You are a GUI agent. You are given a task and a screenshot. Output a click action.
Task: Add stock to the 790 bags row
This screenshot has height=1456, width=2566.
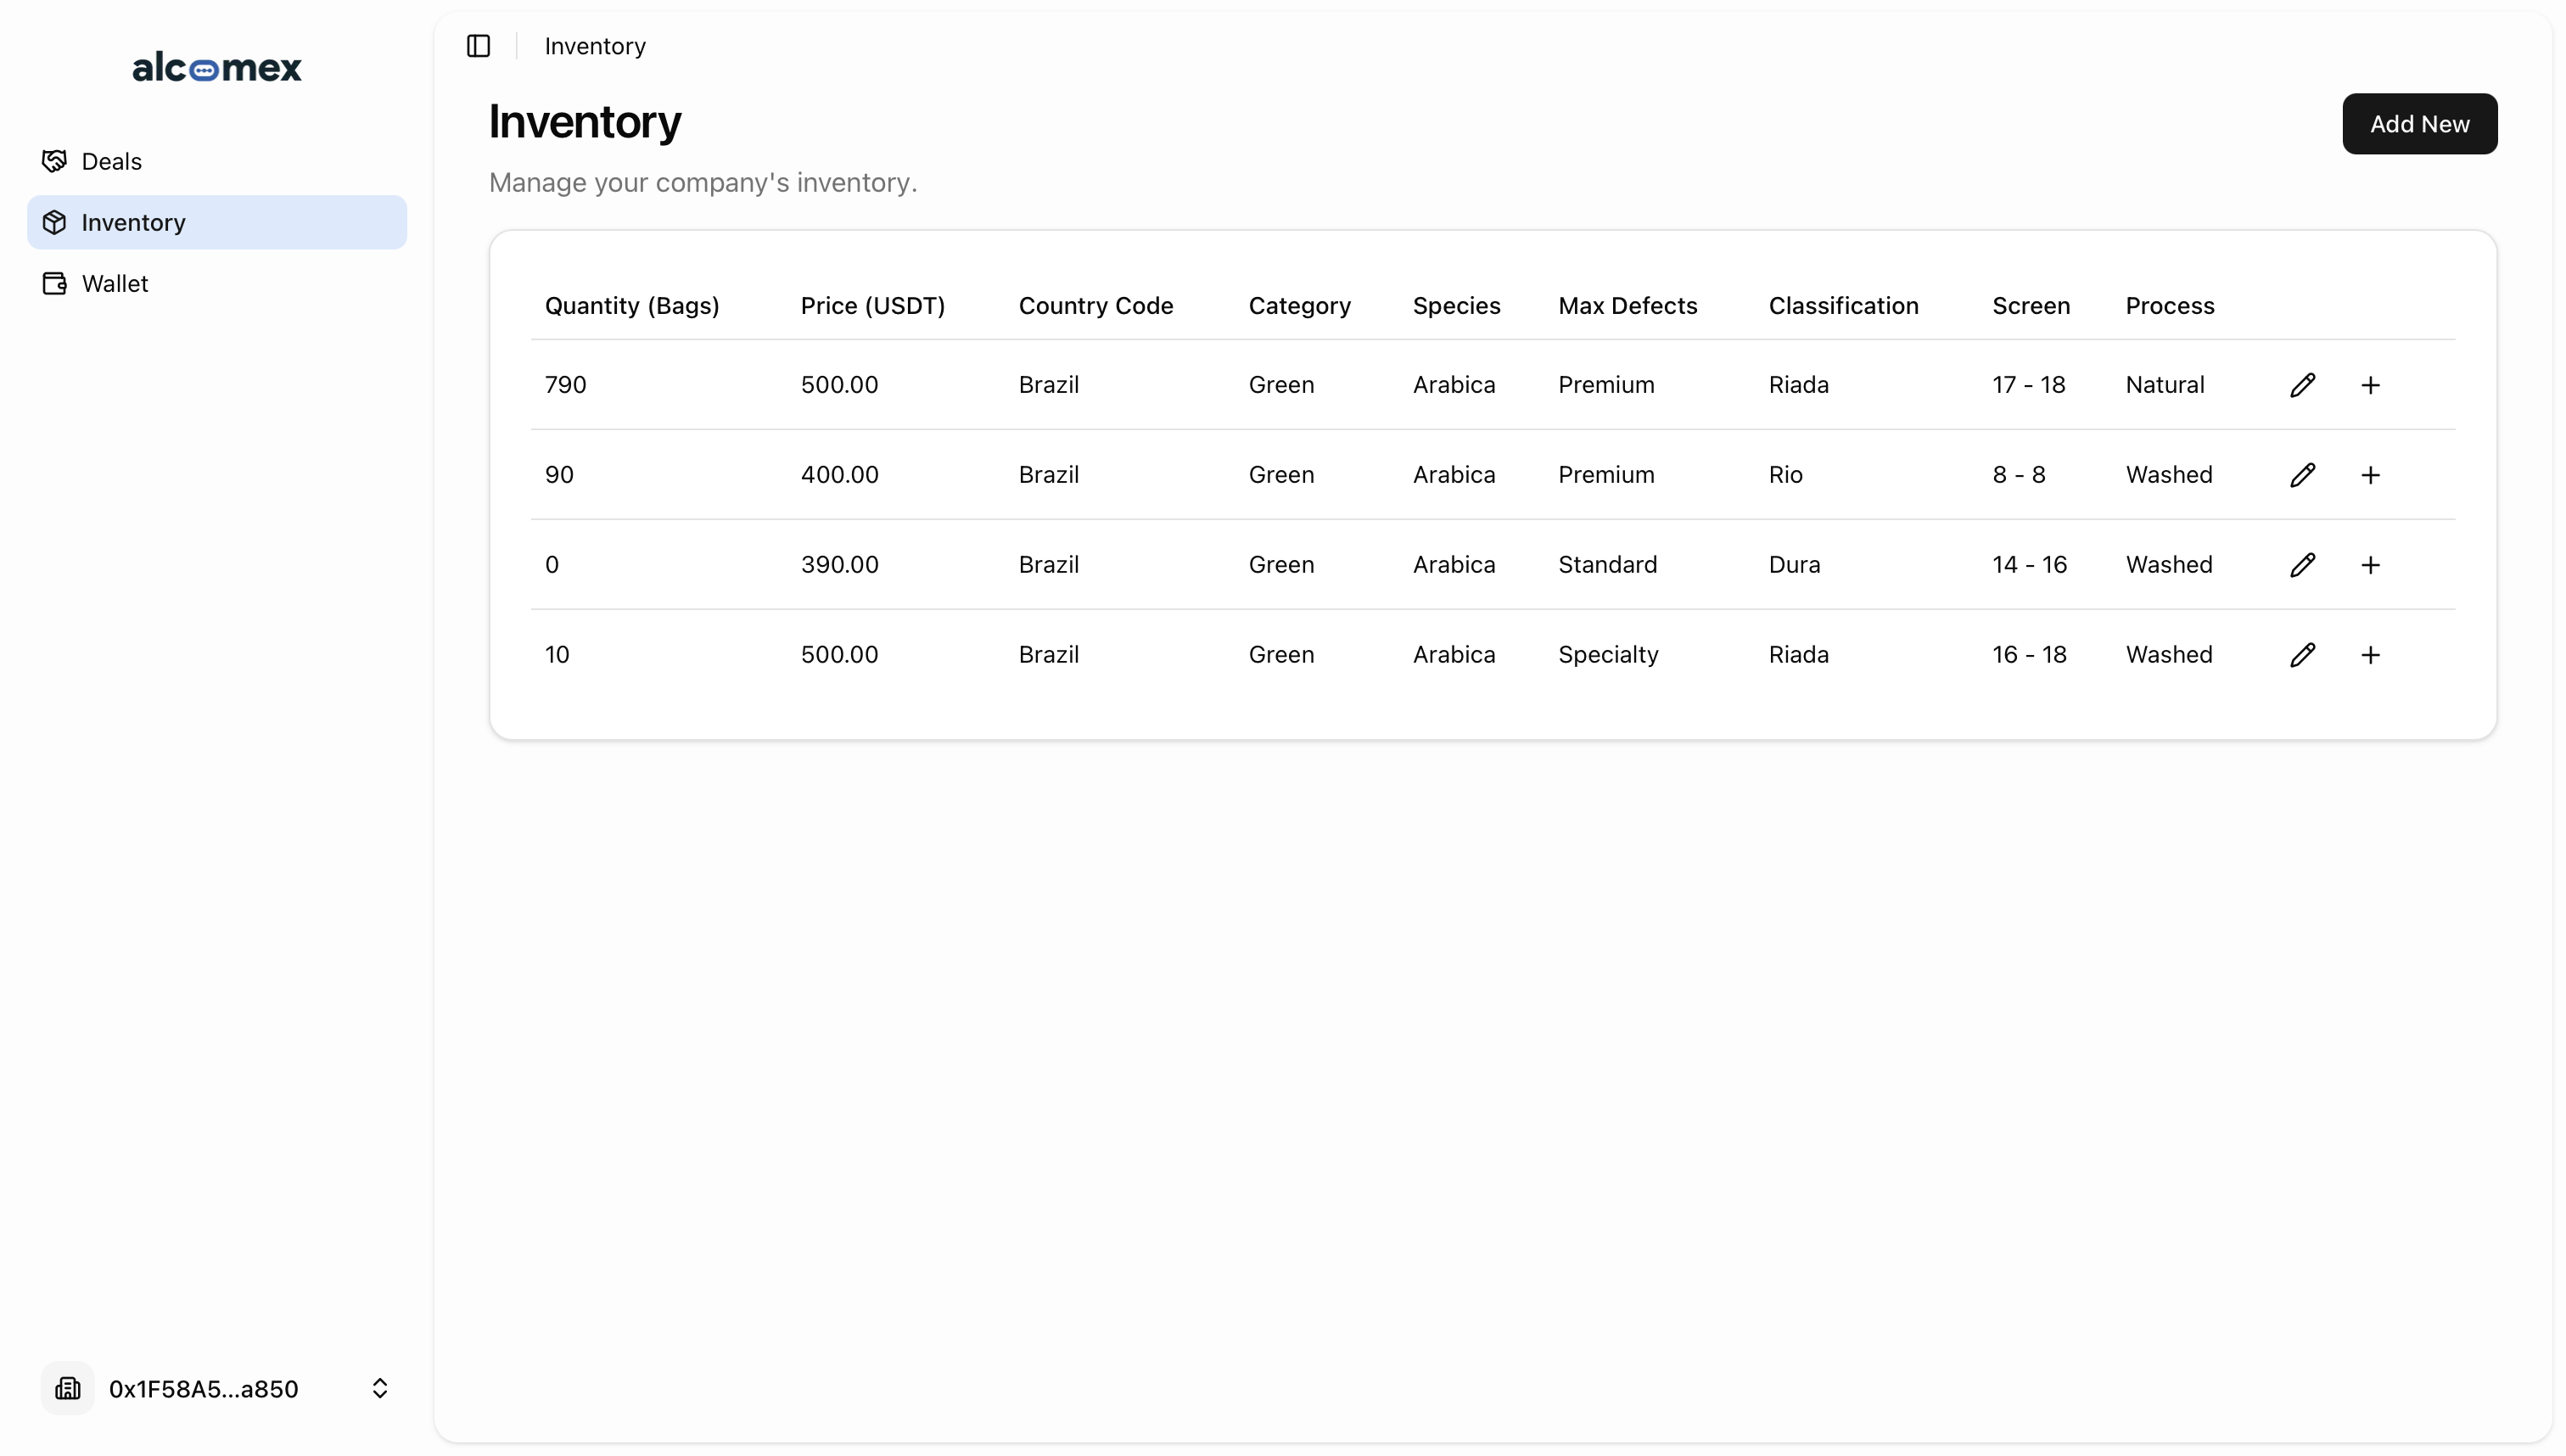tap(2370, 385)
